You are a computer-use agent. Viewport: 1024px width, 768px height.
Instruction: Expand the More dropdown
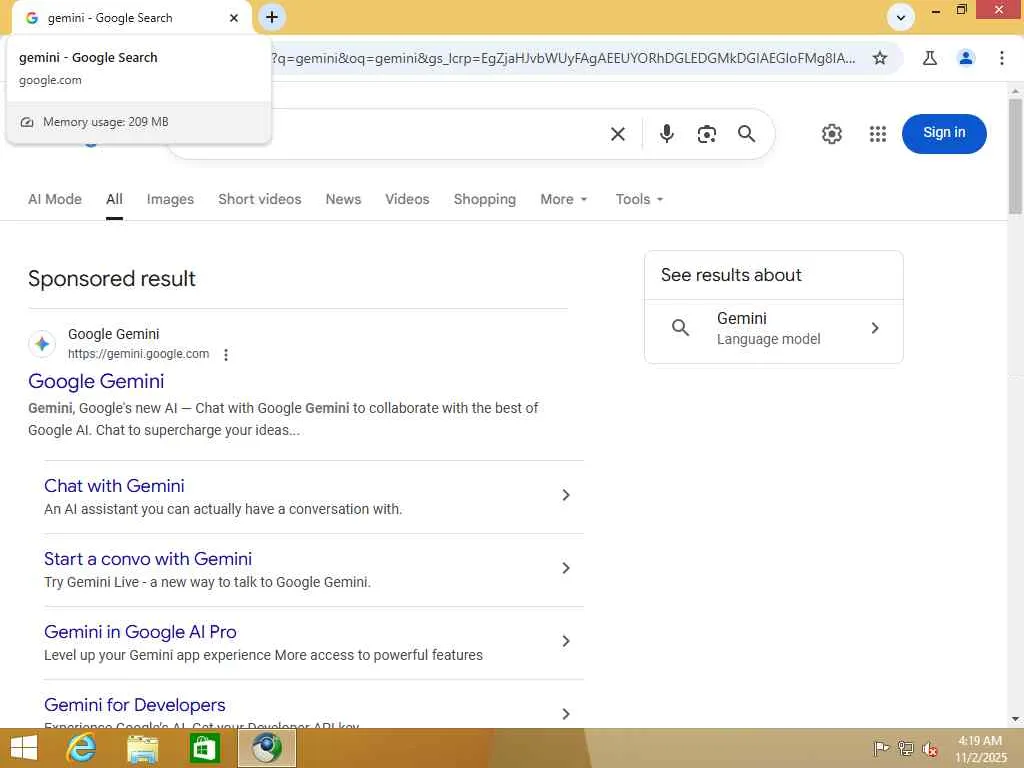click(564, 199)
